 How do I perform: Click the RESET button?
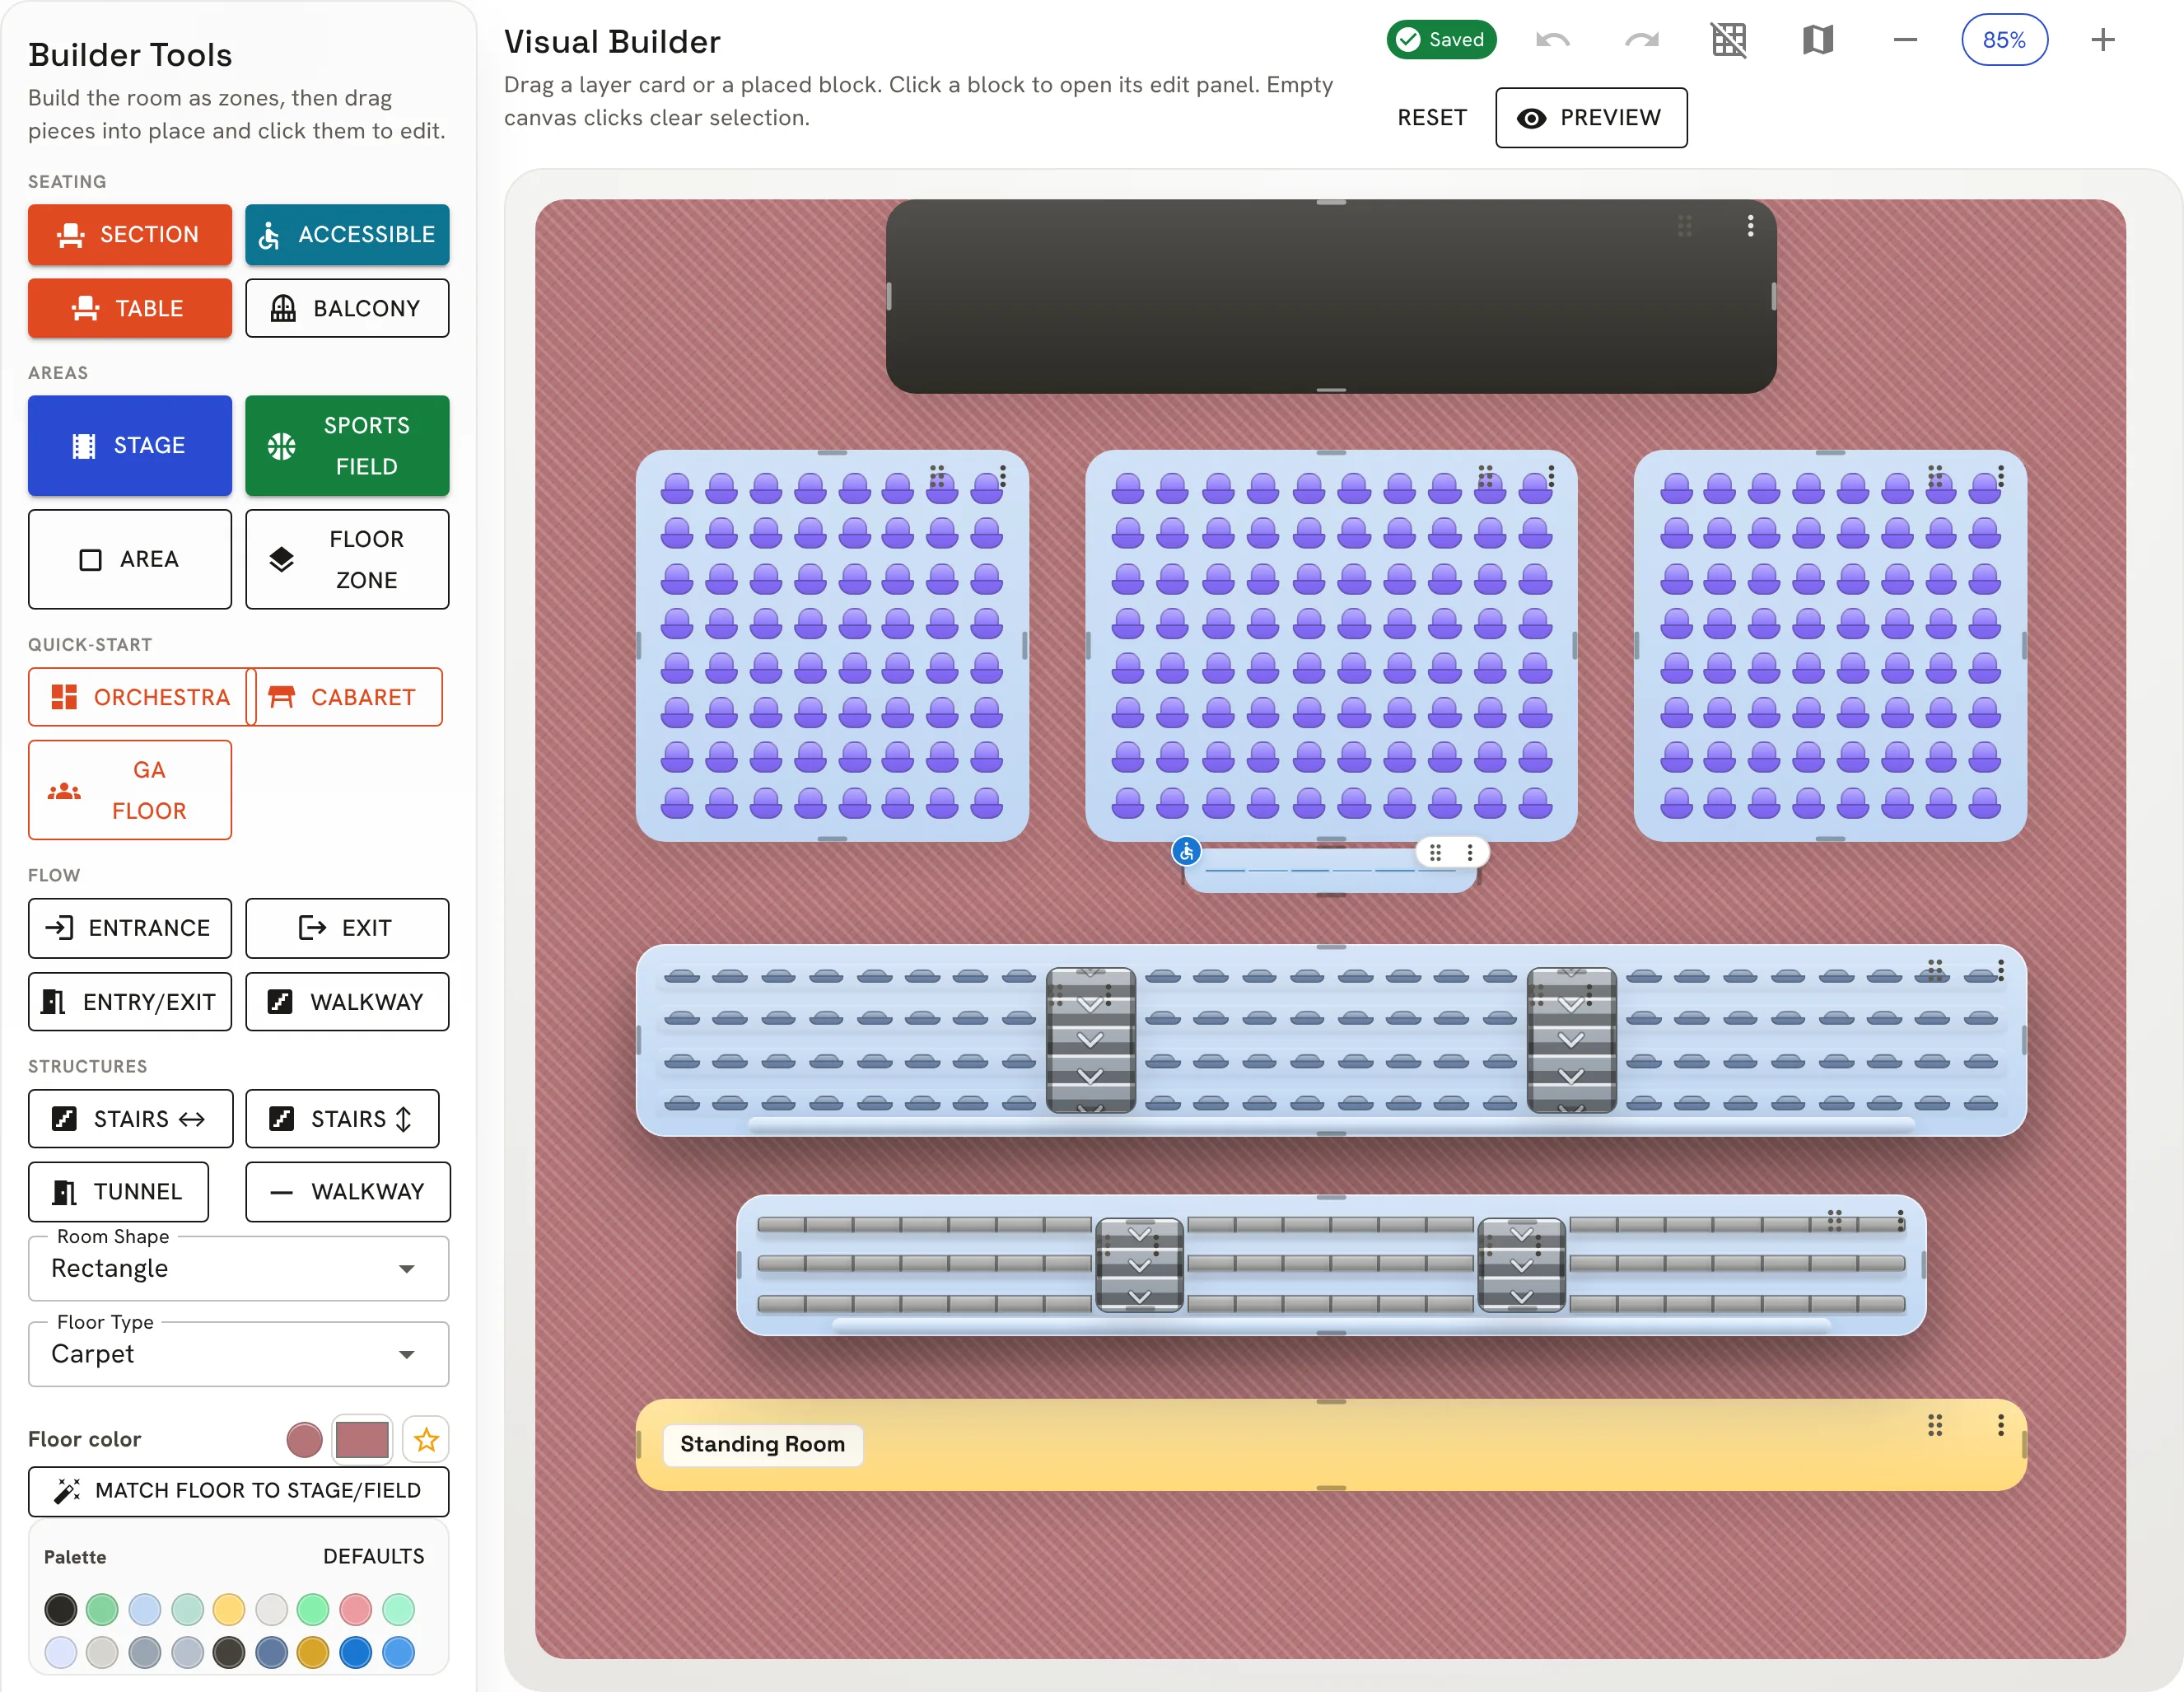point(1432,118)
